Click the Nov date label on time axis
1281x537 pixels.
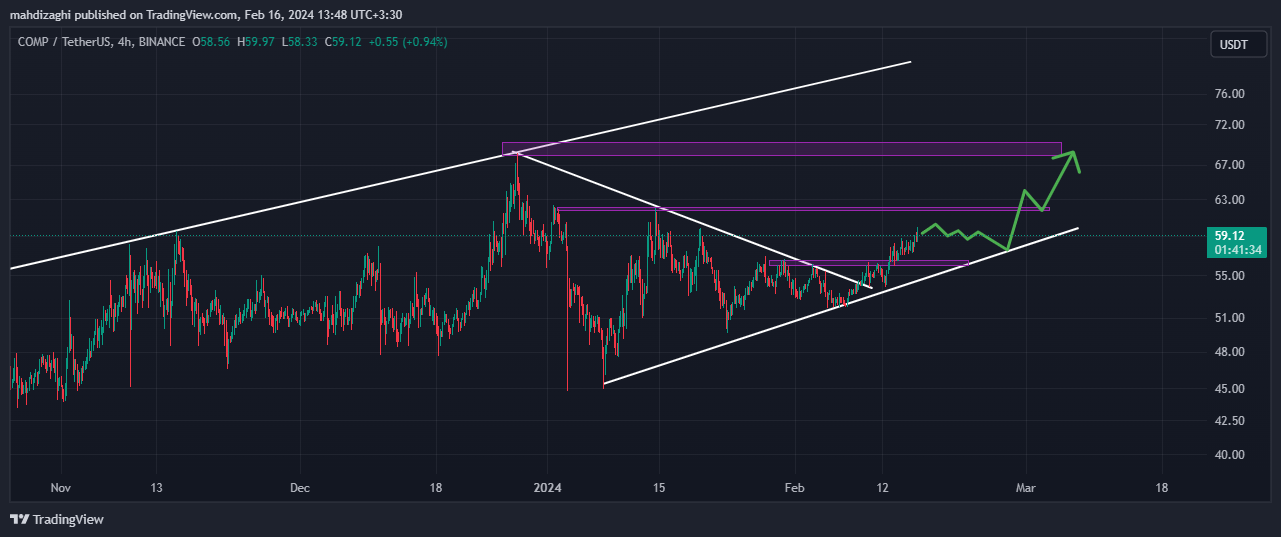(x=61, y=488)
